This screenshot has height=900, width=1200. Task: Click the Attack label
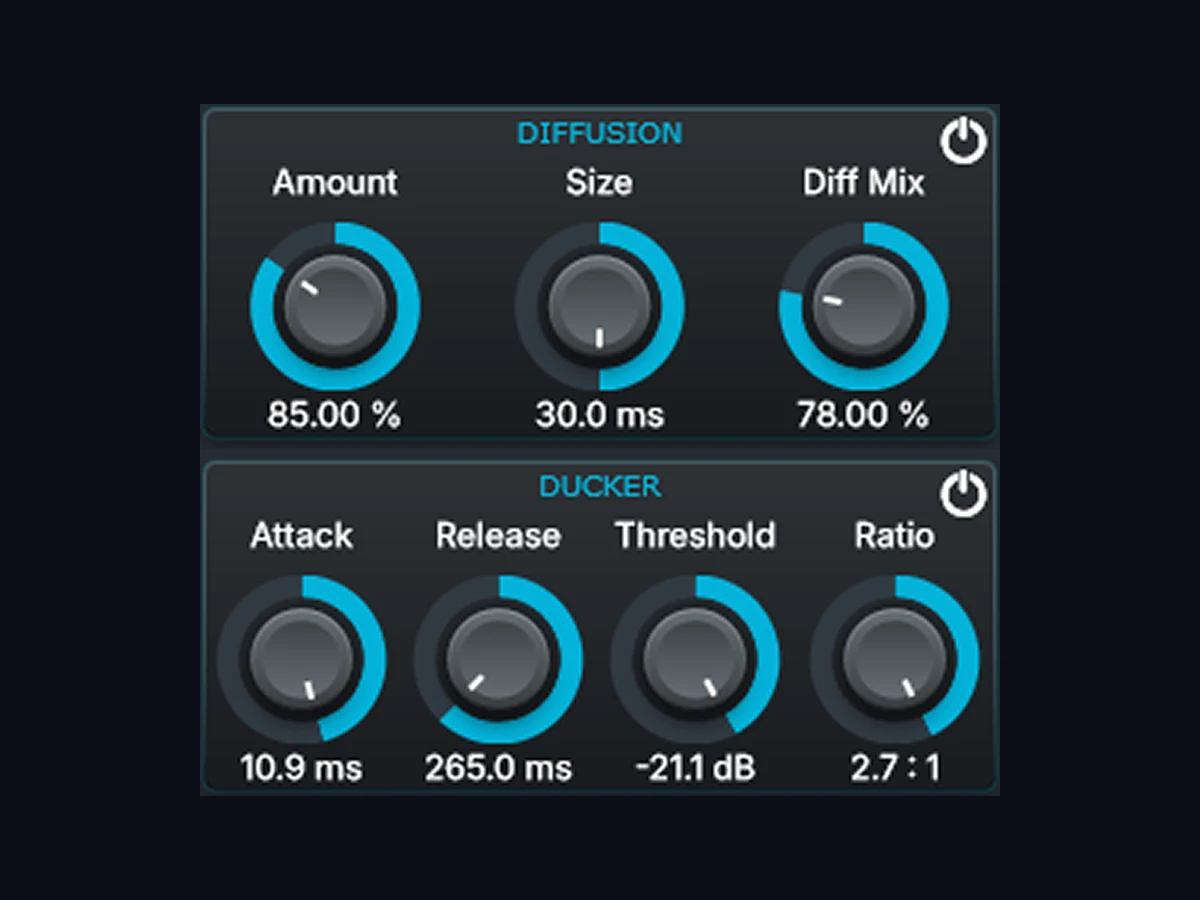coord(301,536)
